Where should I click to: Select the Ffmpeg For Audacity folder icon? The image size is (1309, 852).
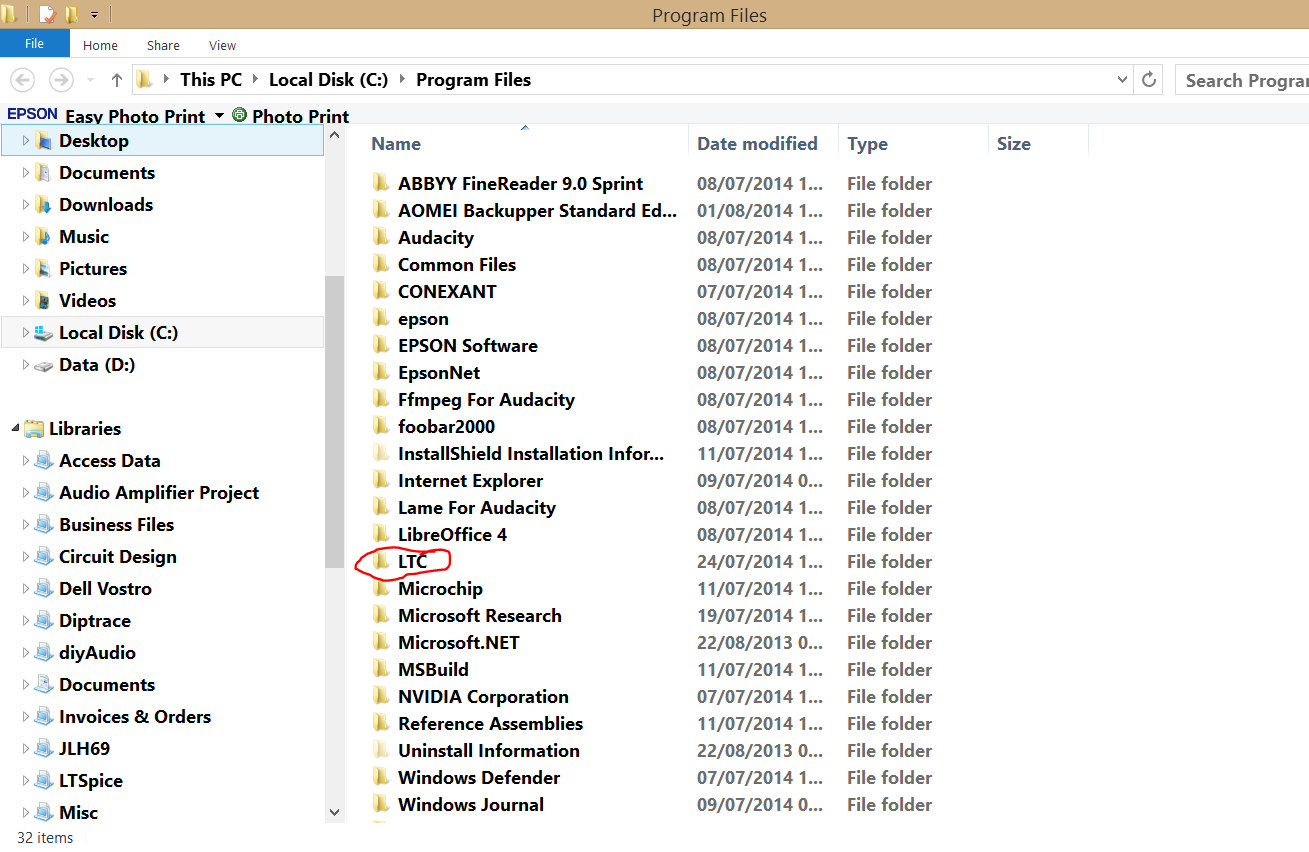(380, 399)
